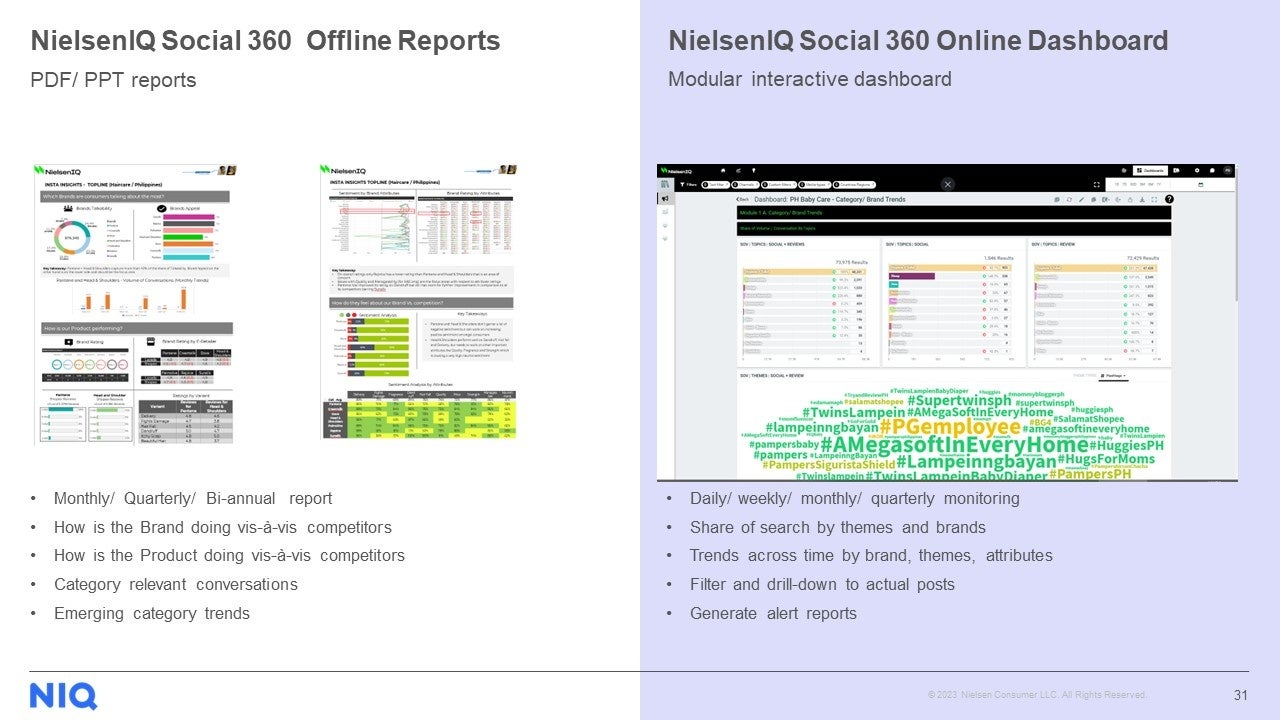Viewport: 1280px width, 720px height.
Task: Select #pampersbaby in the word cloud
Action: click(x=782, y=444)
